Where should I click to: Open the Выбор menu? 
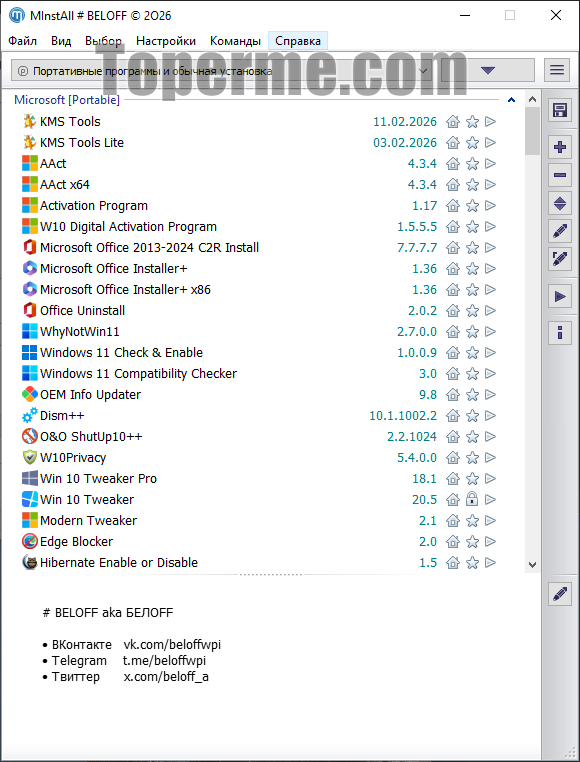coord(104,41)
